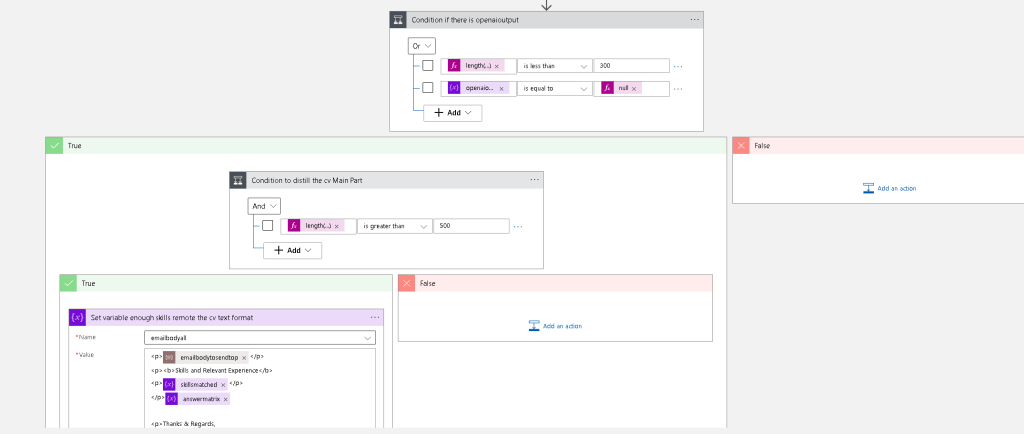Add an action in the outer False branch
The width and height of the screenshot is (1024, 434).
(889, 188)
